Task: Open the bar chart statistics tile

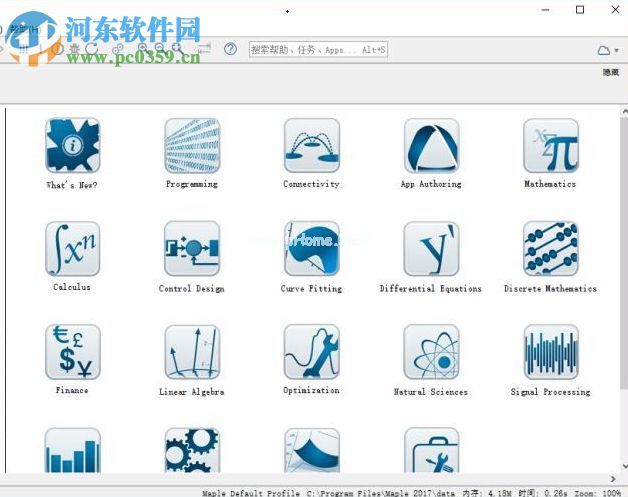Action: click(x=72, y=450)
